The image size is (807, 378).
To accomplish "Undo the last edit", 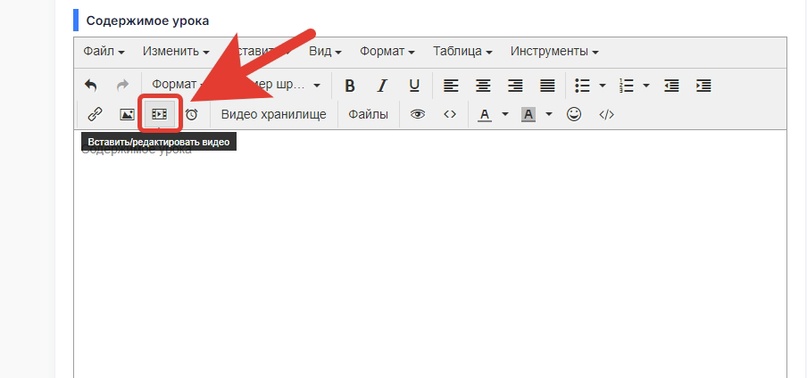I will click(x=91, y=85).
